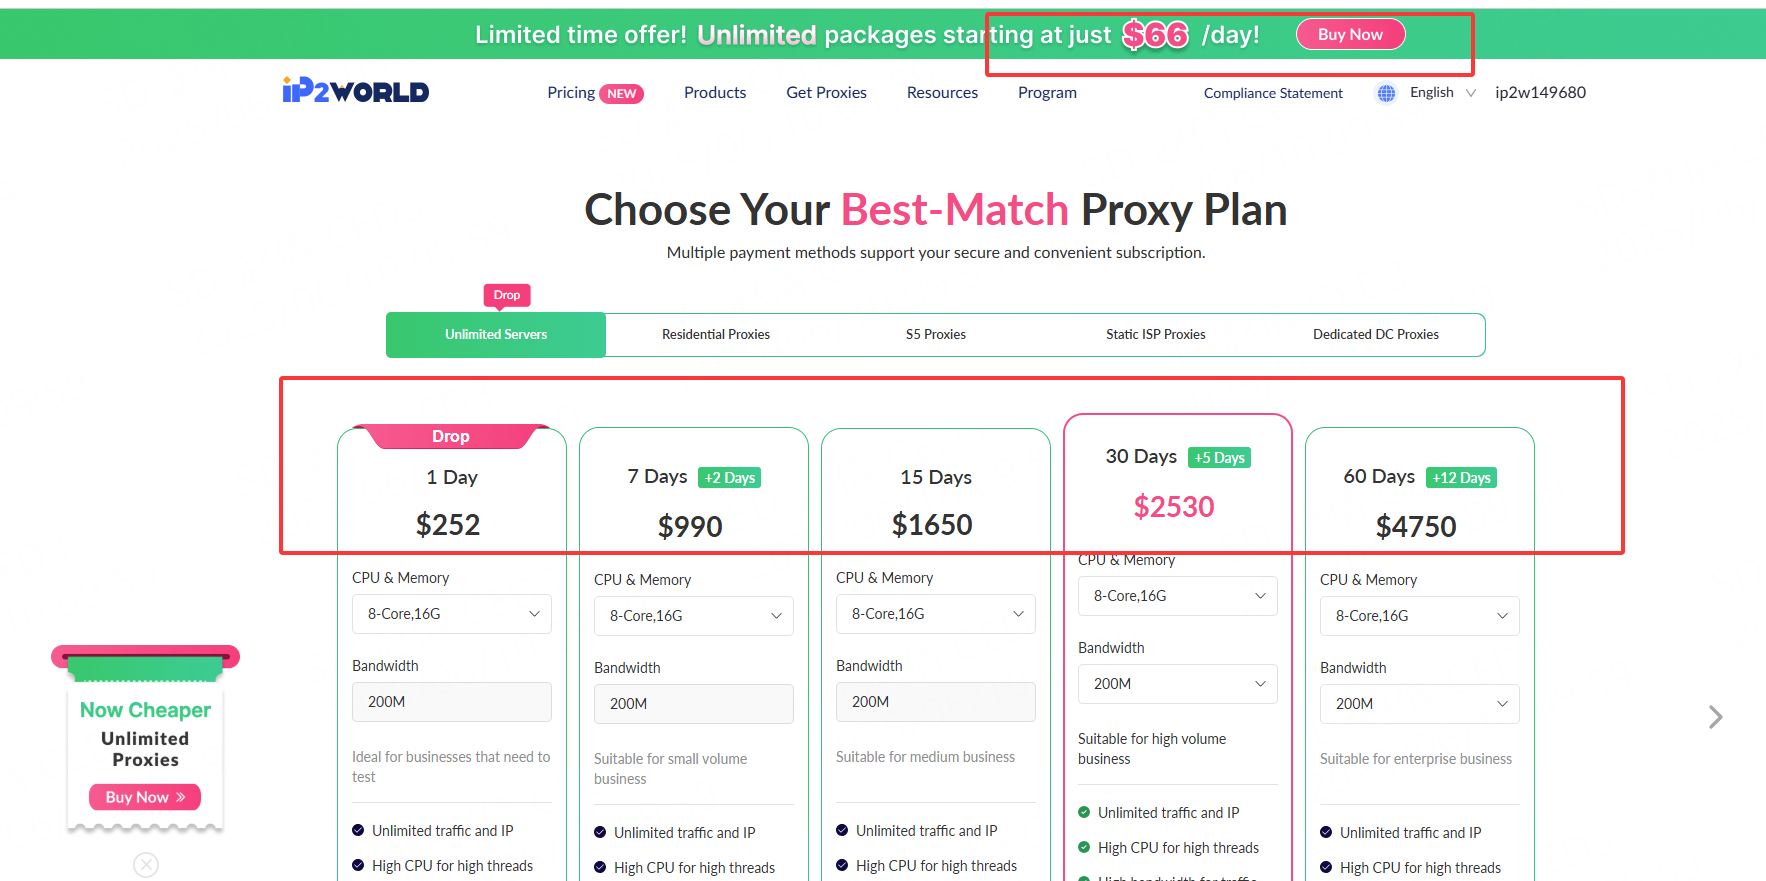The image size is (1766, 881).
Task: Open the Products menu
Action: pyautogui.click(x=715, y=93)
